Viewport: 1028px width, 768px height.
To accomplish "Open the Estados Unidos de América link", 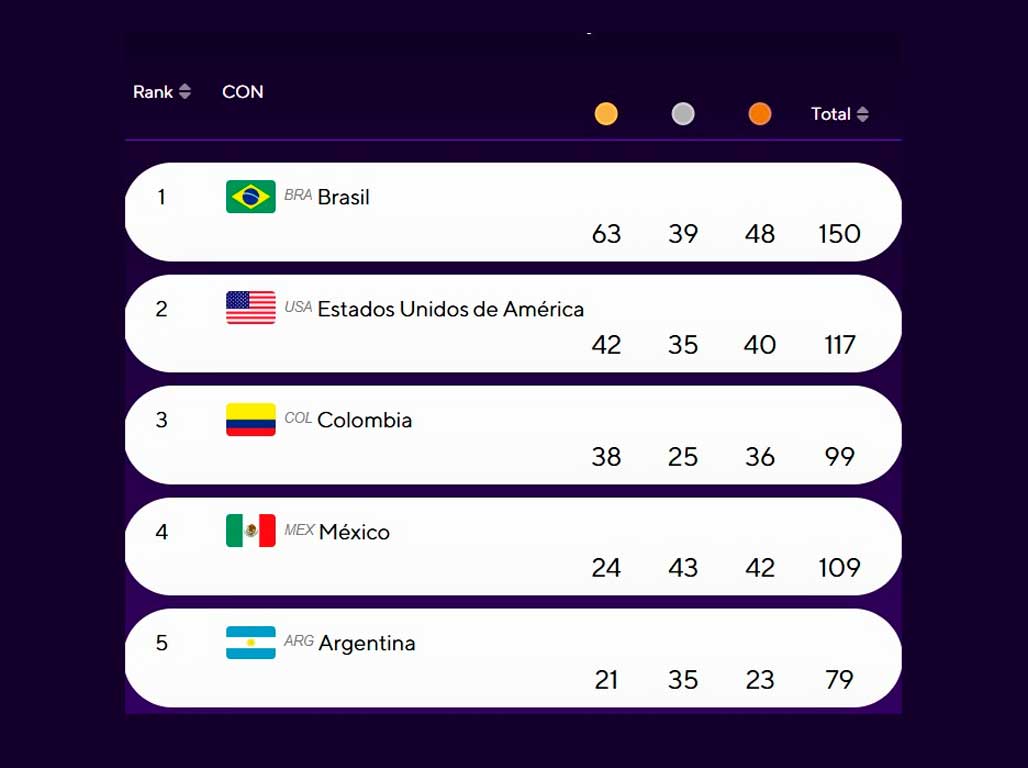I will tap(450, 309).
